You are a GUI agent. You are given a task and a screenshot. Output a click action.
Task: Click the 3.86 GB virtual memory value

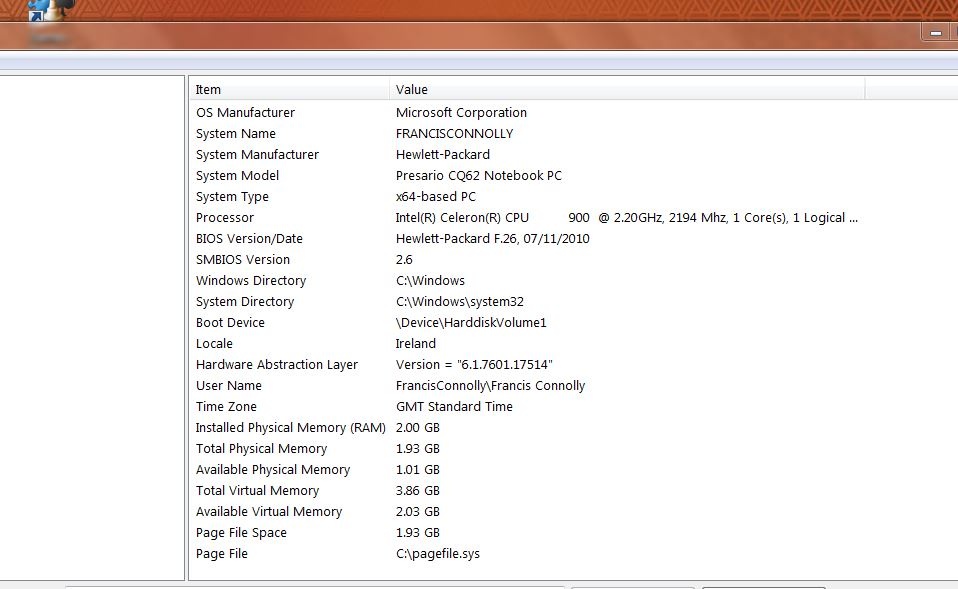pyautogui.click(x=418, y=491)
